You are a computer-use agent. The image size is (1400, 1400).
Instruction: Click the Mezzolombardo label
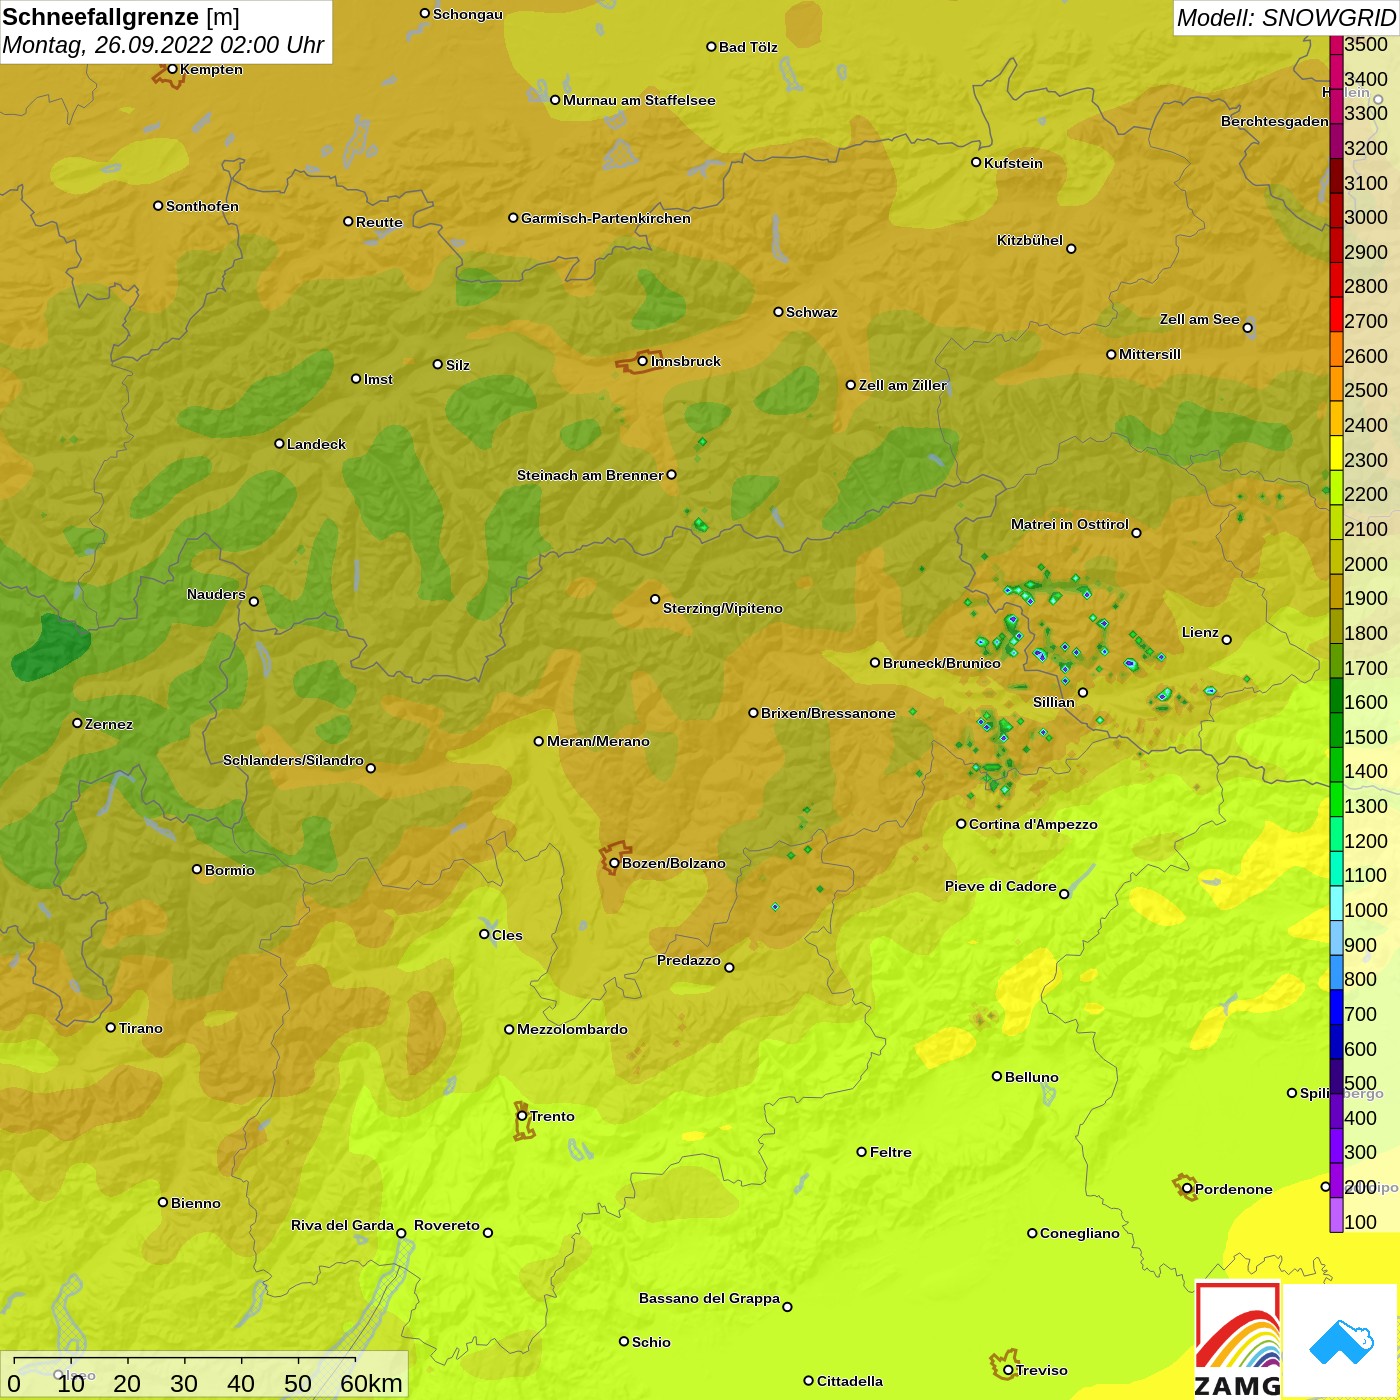click(x=572, y=1029)
